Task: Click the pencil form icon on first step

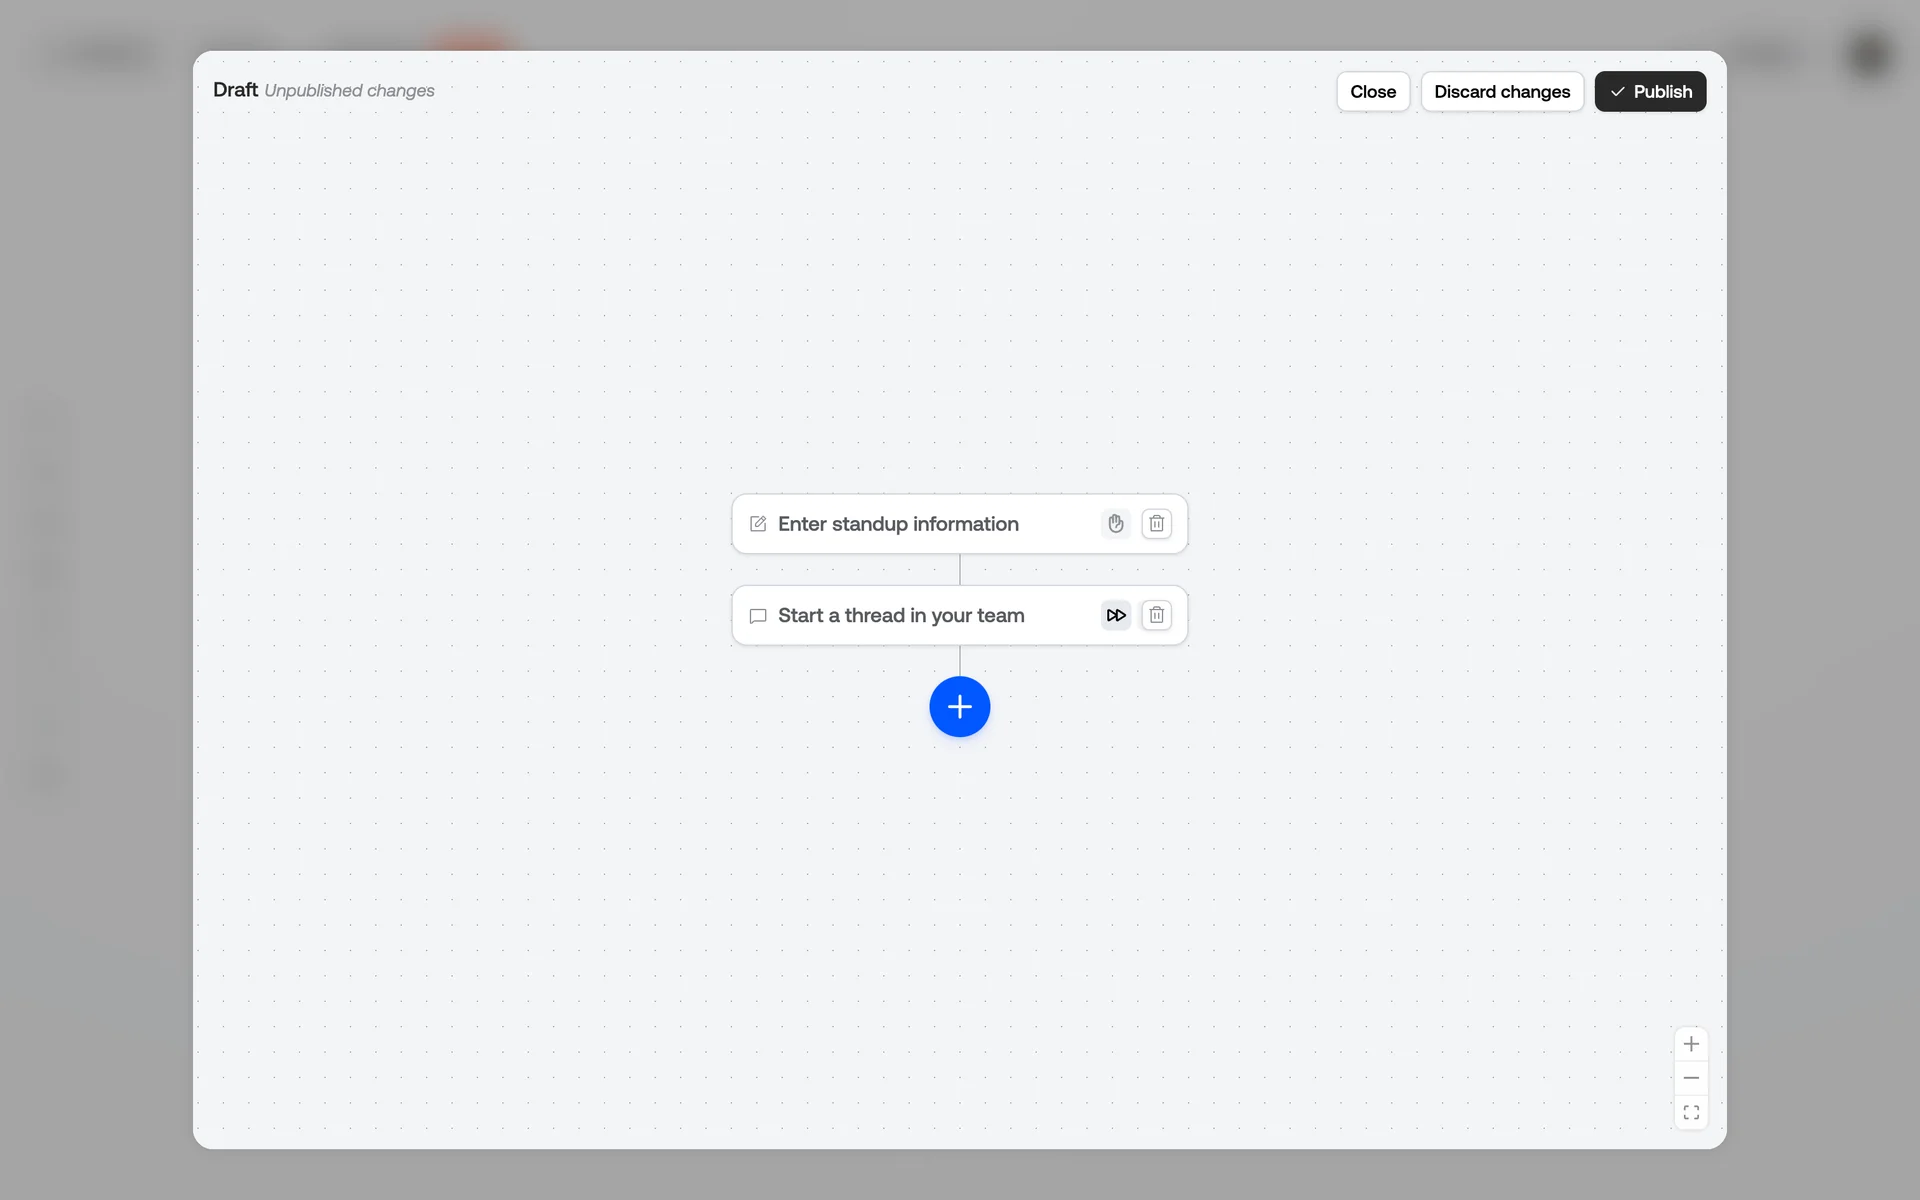Action: 758,524
